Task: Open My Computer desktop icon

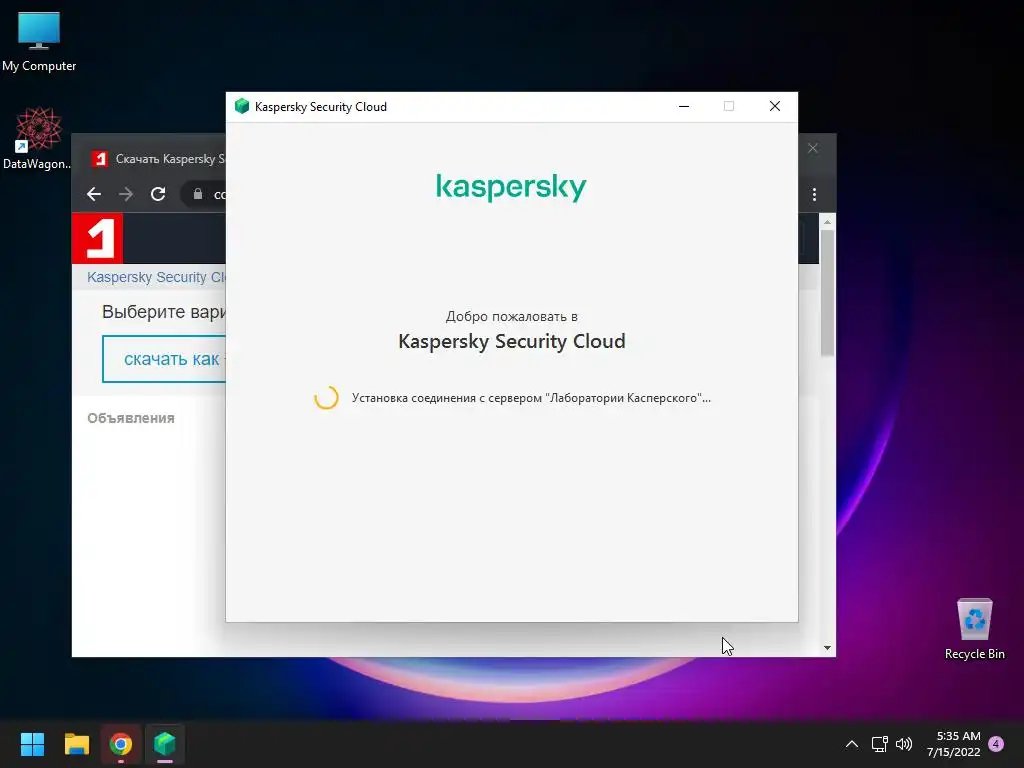Action: pyautogui.click(x=39, y=41)
